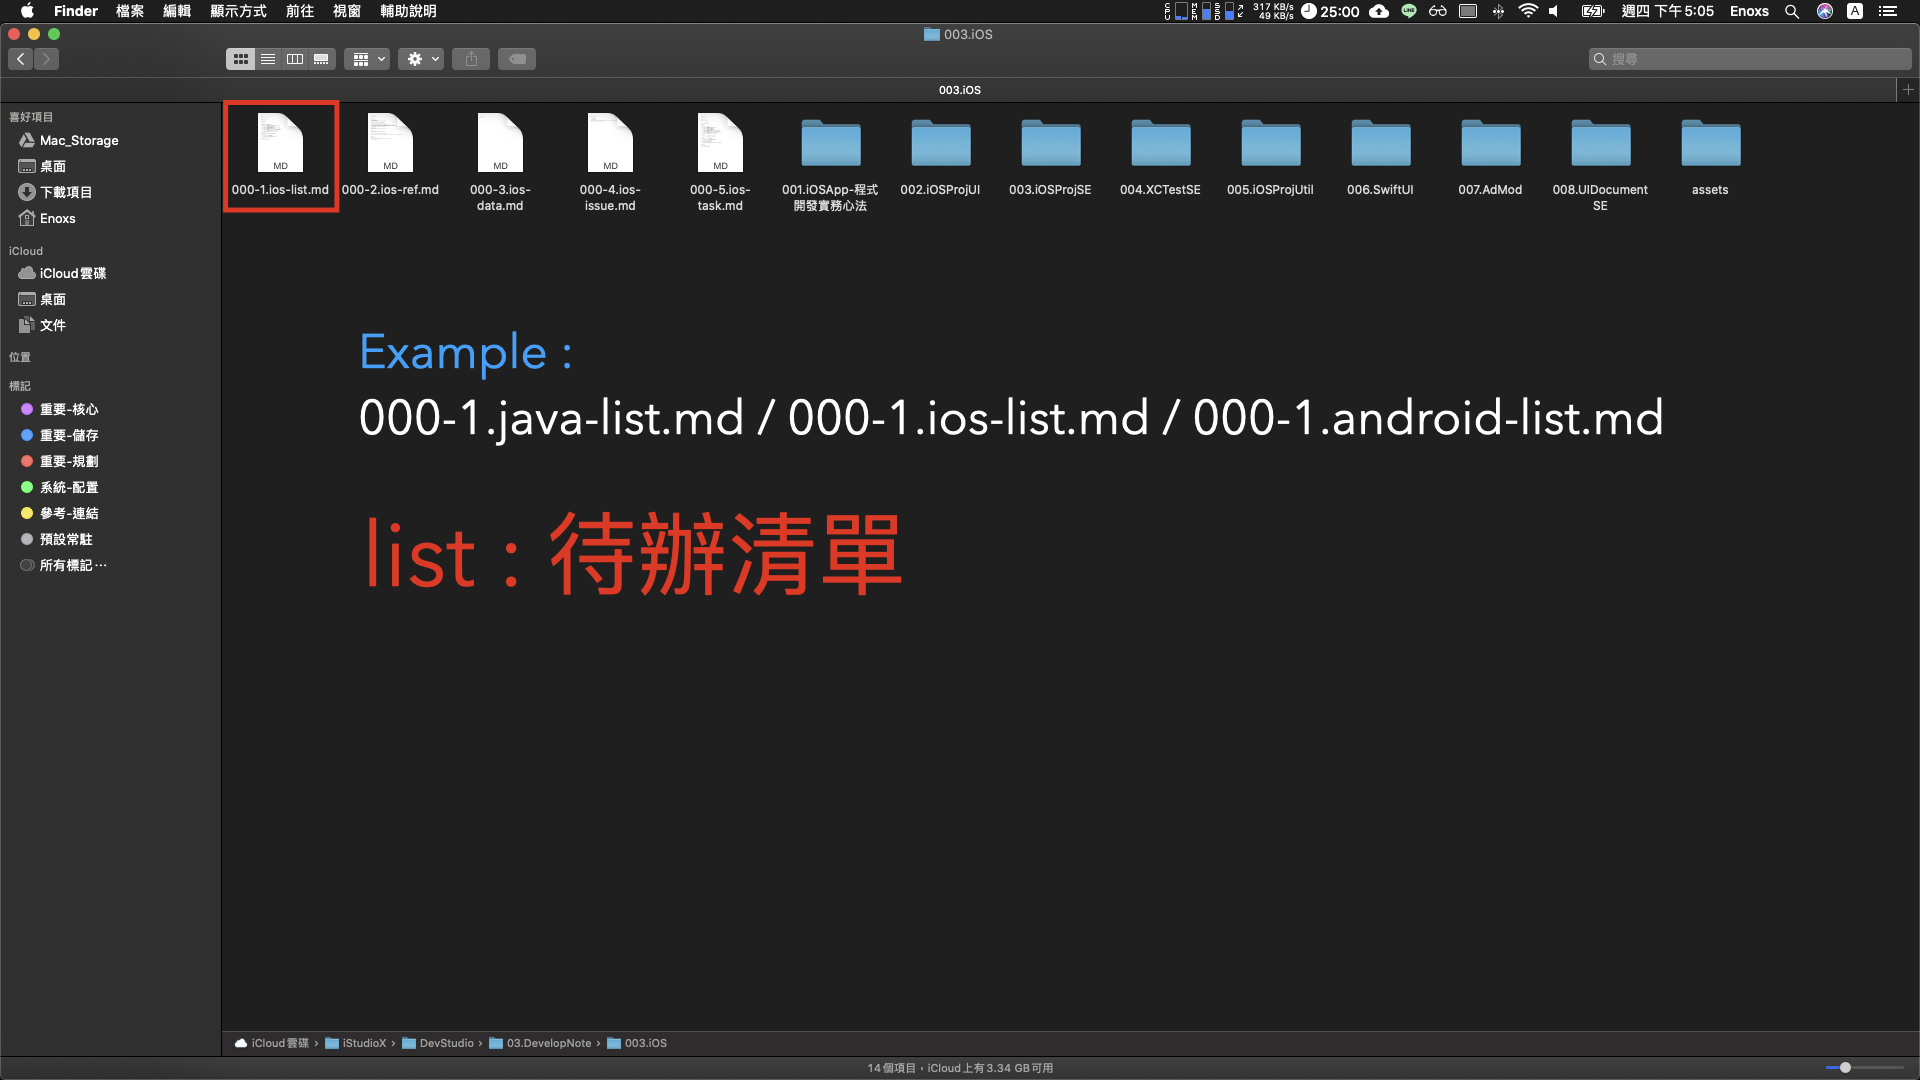Image resolution: width=1920 pixels, height=1080 pixels.
Task: Open Spotlight search in menu bar
Action: [x=1792, y=11]
